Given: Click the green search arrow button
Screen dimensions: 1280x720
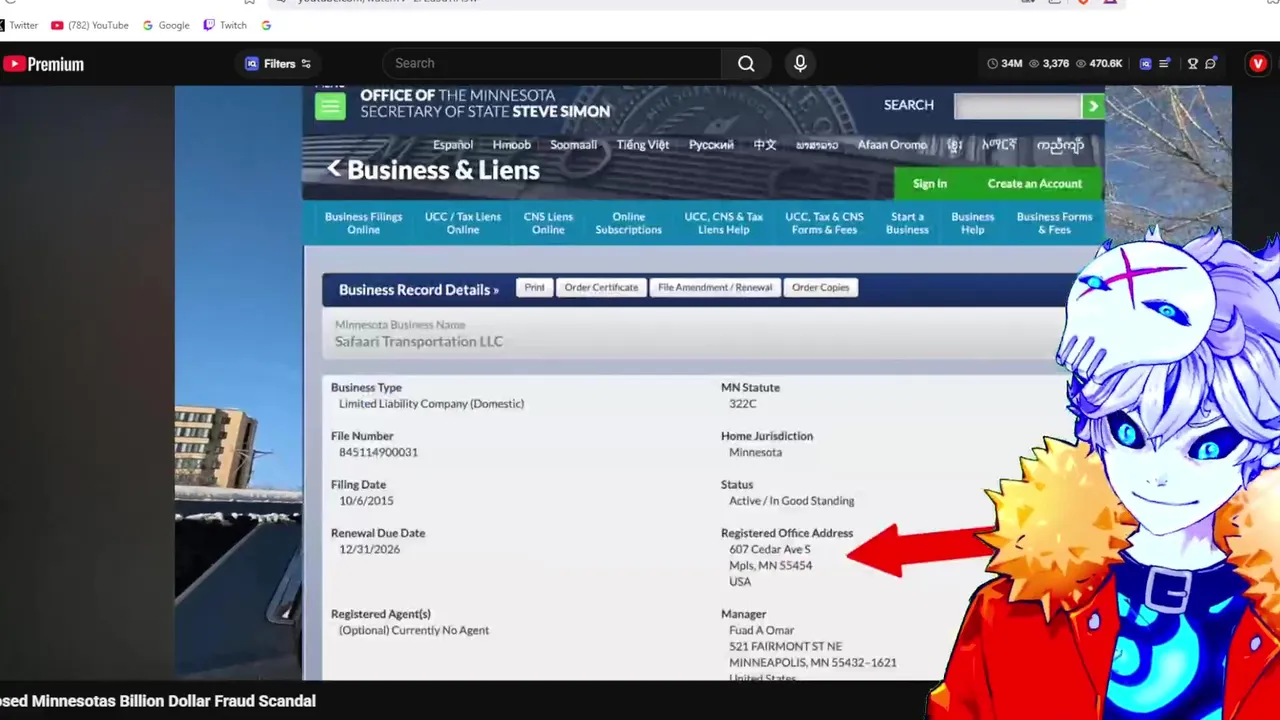Looking at the screenshot, I should pos(1093,105).
